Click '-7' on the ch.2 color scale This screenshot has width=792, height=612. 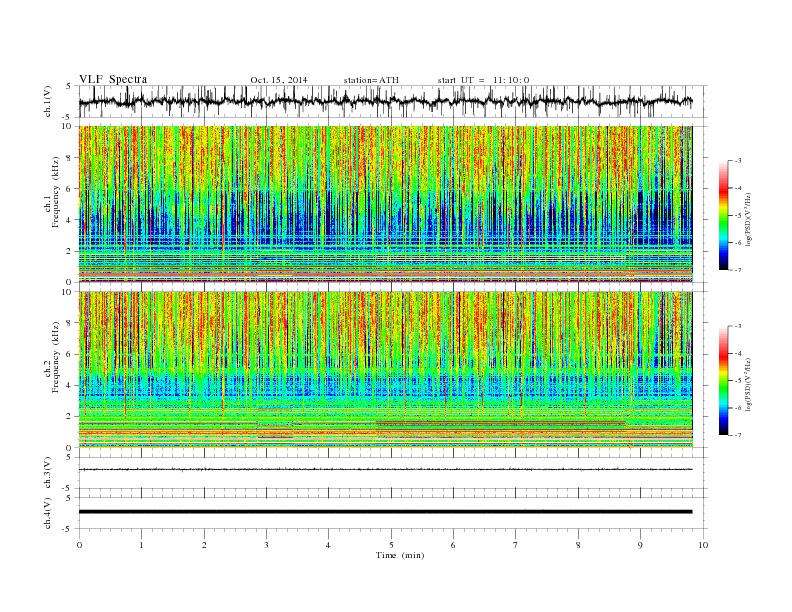[738, 435]
